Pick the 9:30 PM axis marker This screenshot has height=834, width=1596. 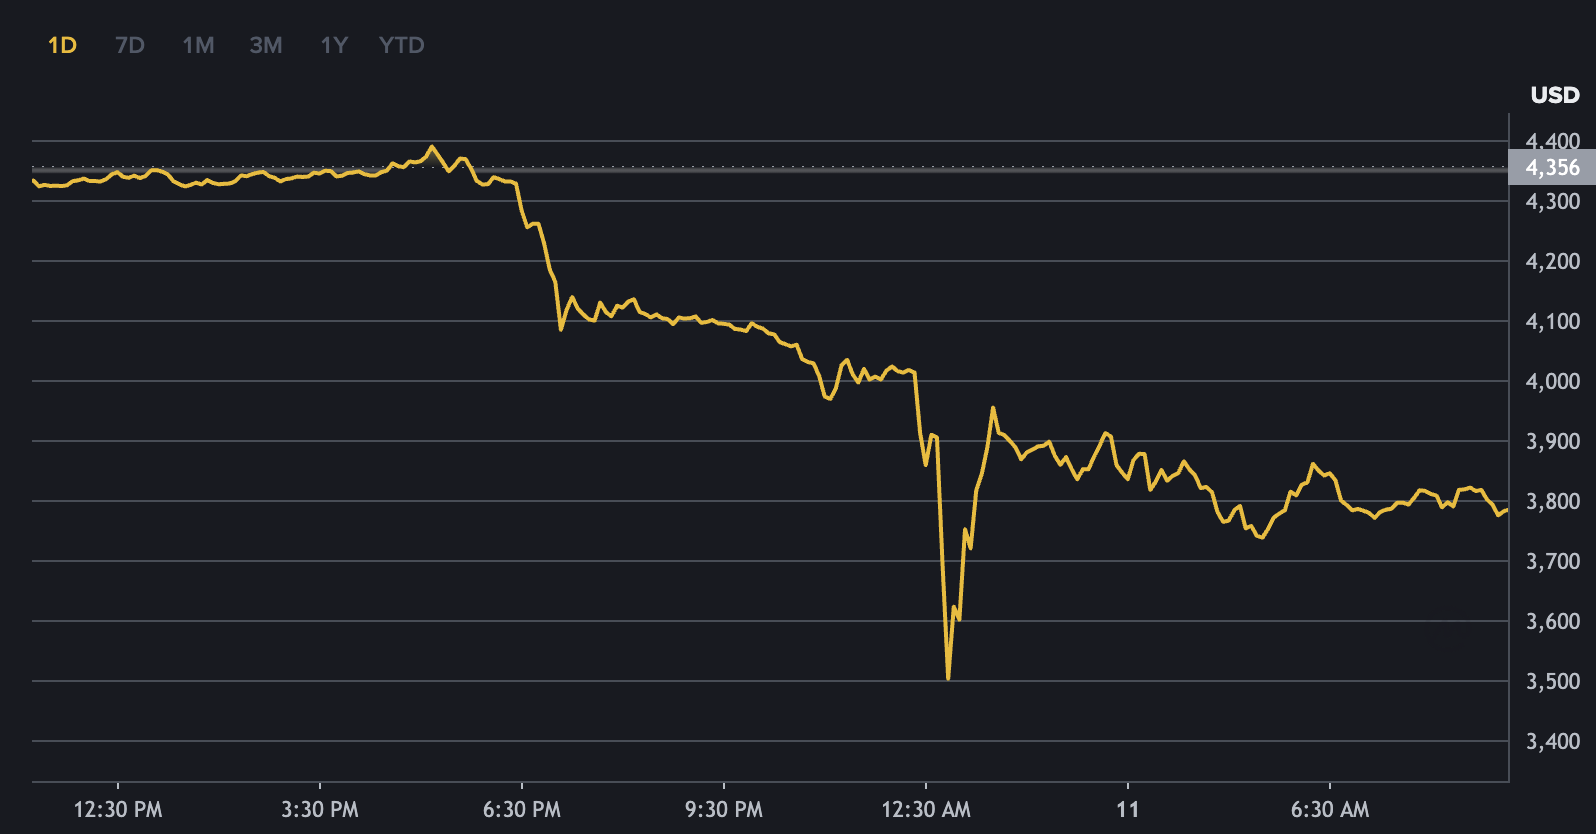click(724, 809)
